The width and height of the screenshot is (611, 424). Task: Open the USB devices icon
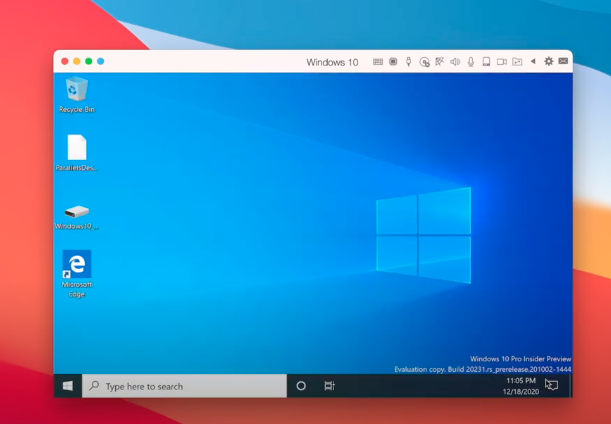[408, 62]
